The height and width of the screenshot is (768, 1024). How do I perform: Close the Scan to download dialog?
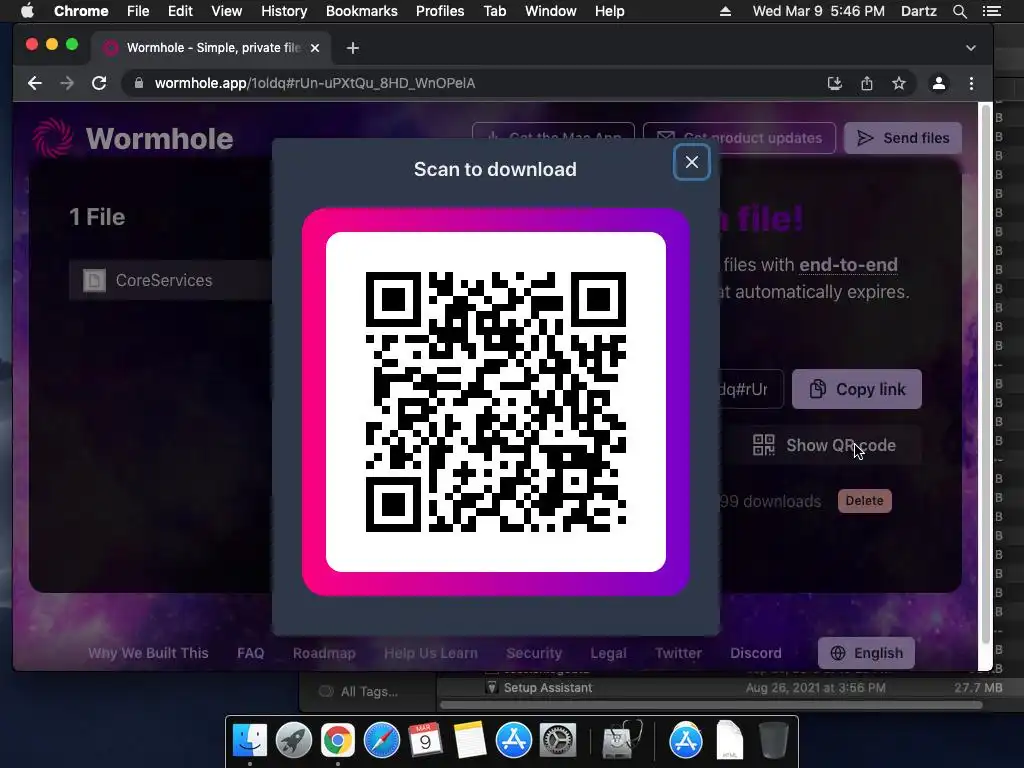(692, 162)
